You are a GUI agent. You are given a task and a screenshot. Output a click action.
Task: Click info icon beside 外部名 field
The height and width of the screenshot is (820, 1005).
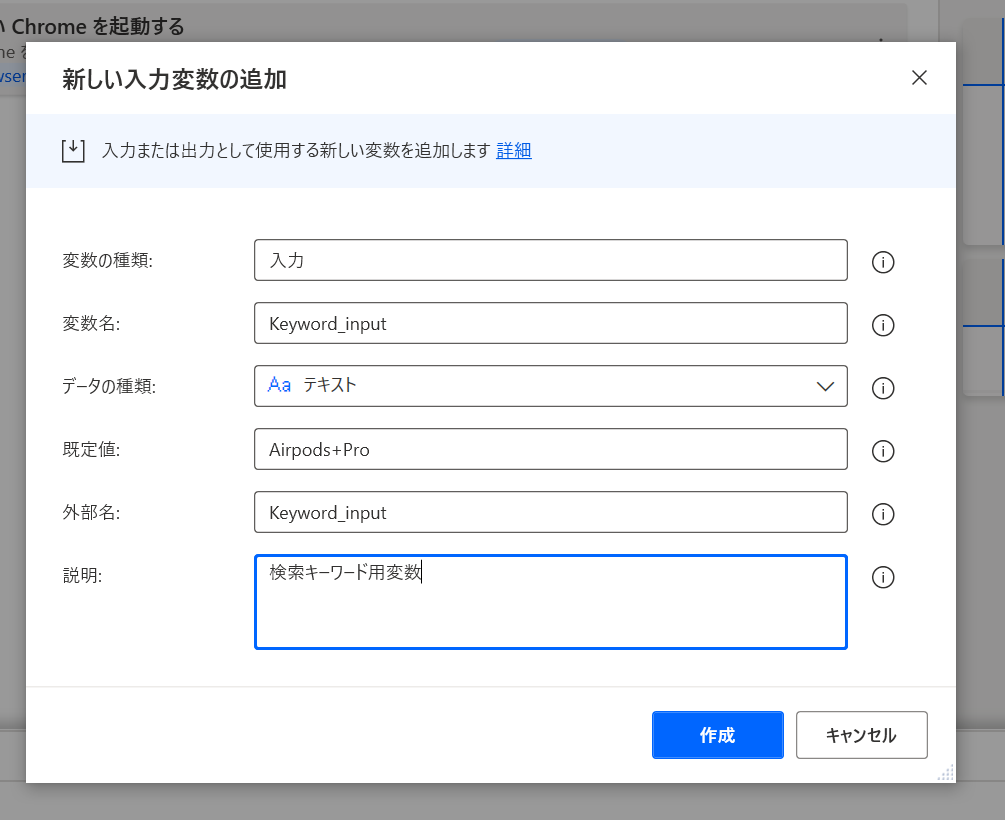click(883, 514)
